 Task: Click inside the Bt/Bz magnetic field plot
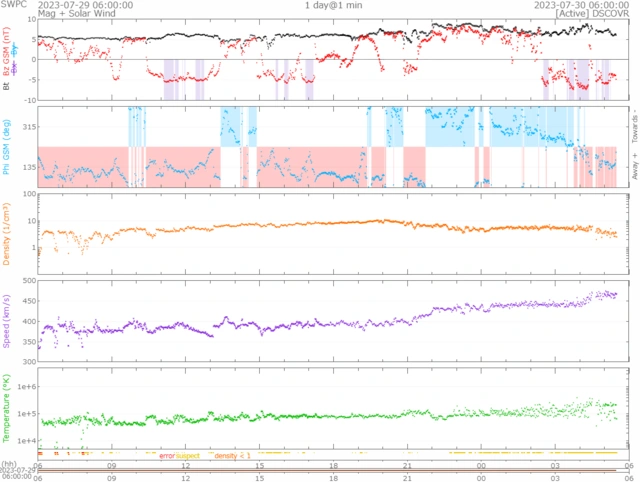pos(333,59)
